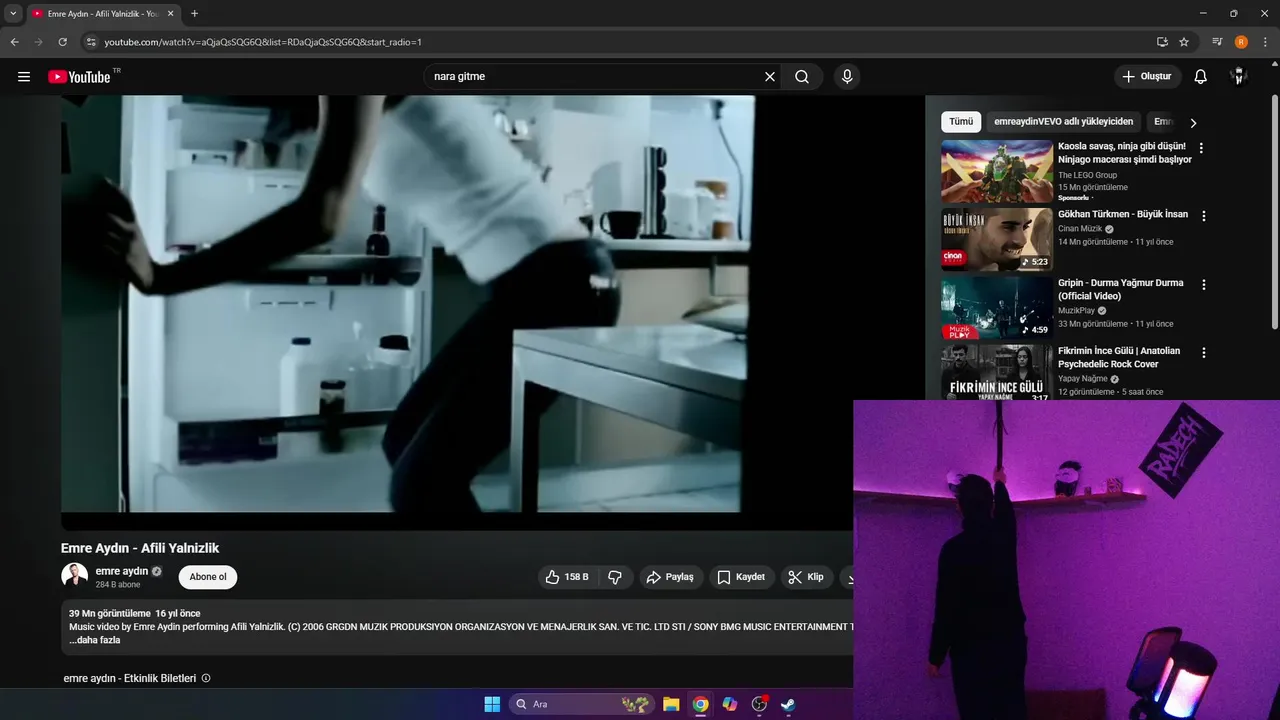This screenshot has height=720, width=1280.
Task: Create a clip with Klip button
Action: pos(806,577)
